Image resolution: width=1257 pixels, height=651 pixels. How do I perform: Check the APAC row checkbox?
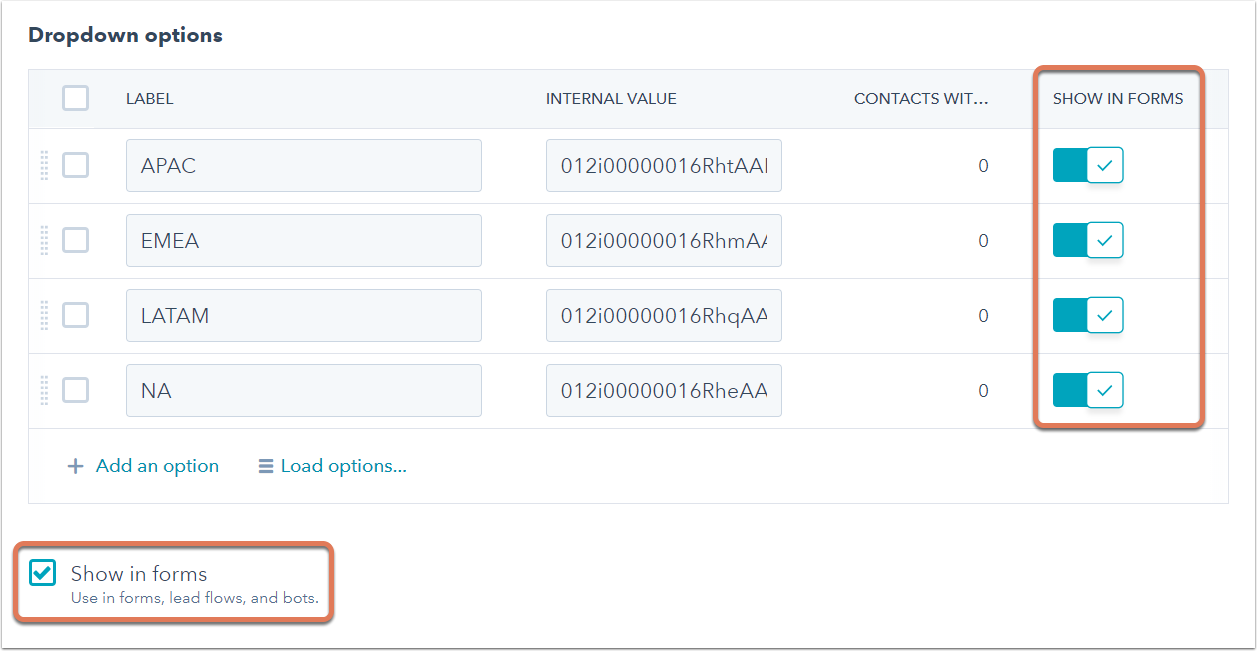point(75,165)
